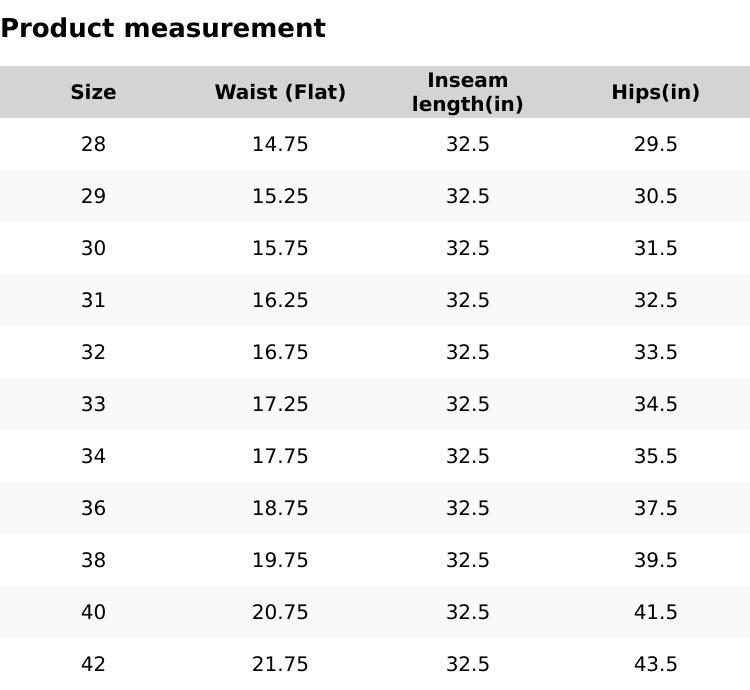Click the 14.75 waist value
750x690 pixels.
280,144
